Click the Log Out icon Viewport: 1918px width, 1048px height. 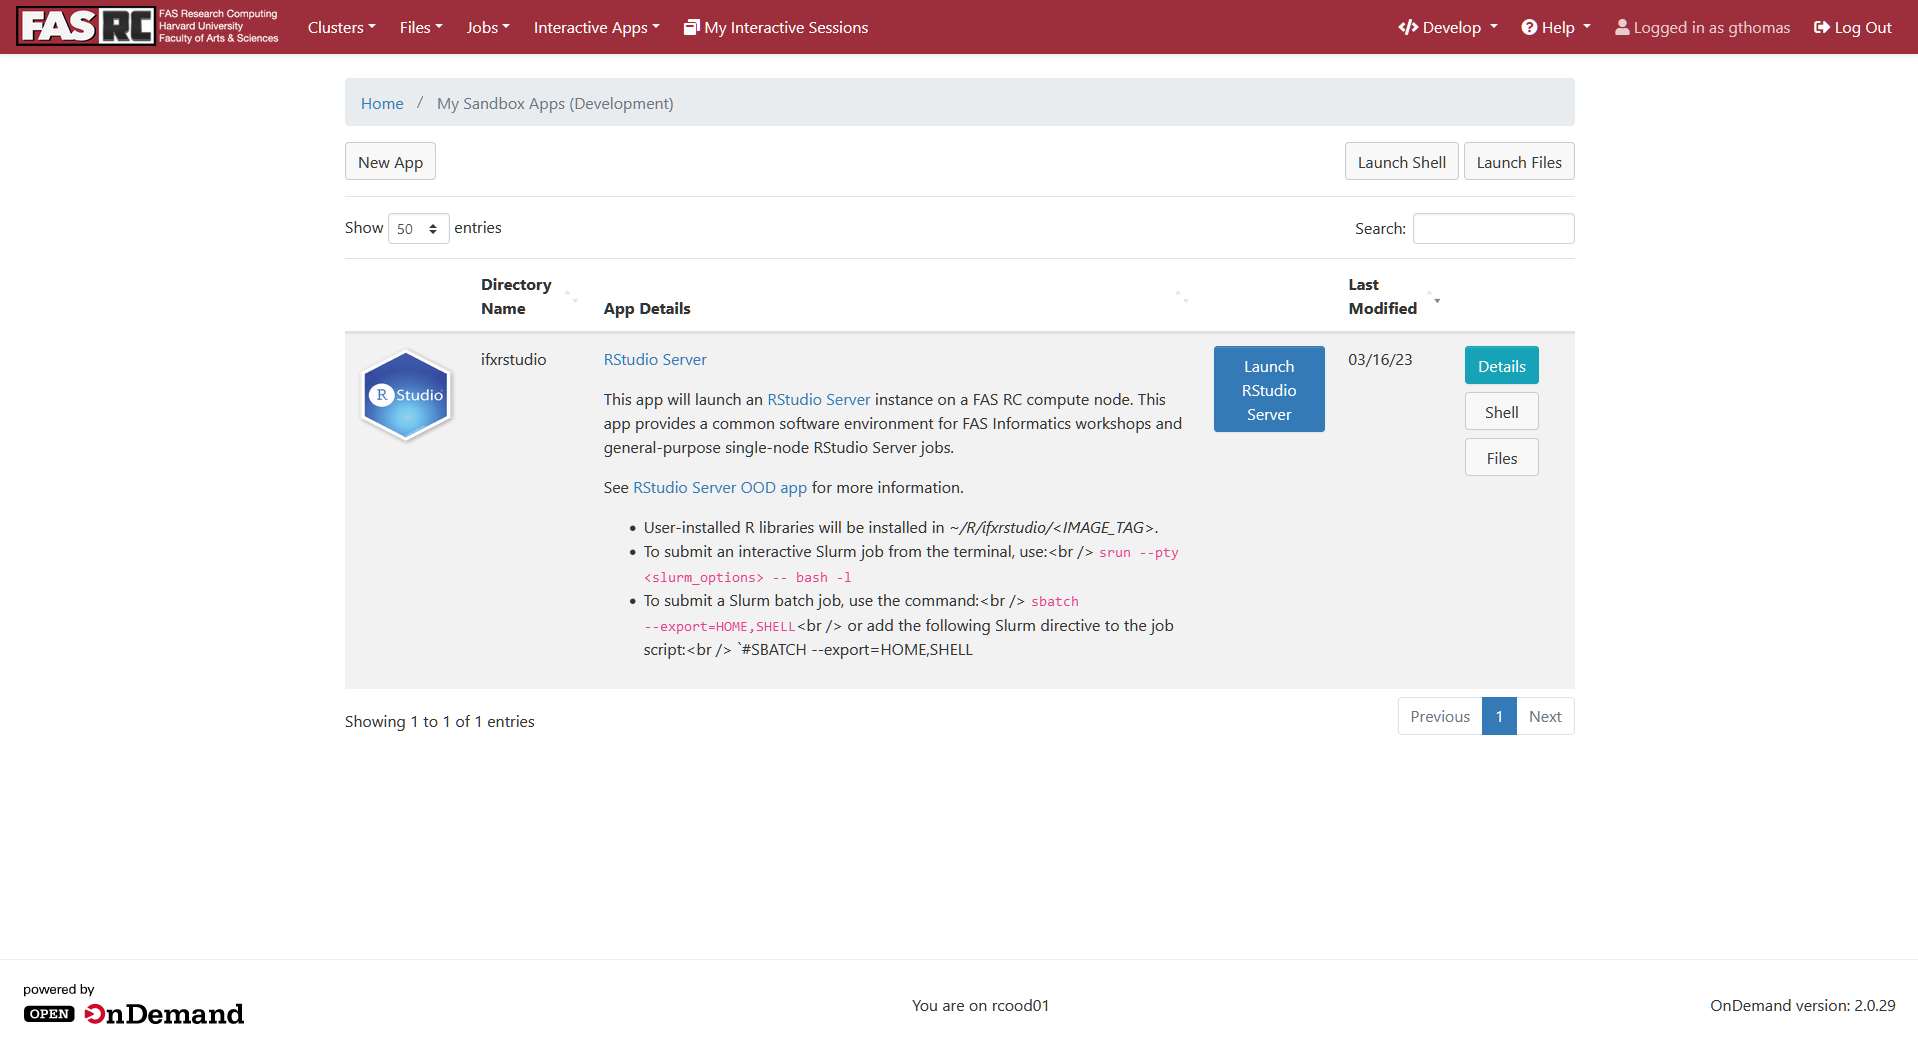click(x=1820, y=27)
